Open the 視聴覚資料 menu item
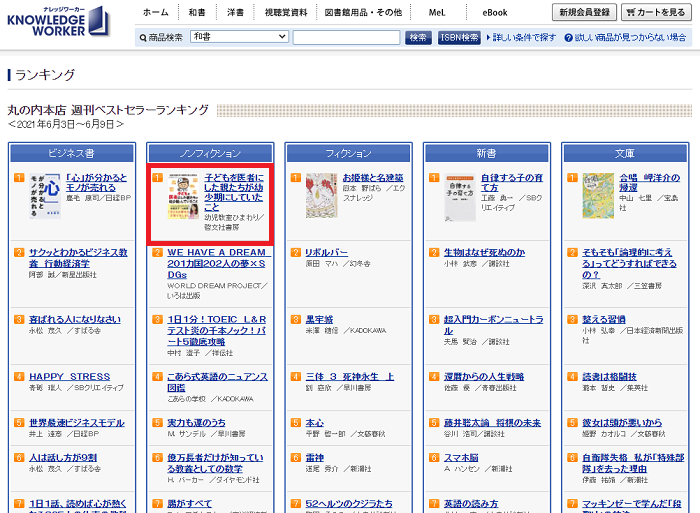700x513 pixels. 286,13
